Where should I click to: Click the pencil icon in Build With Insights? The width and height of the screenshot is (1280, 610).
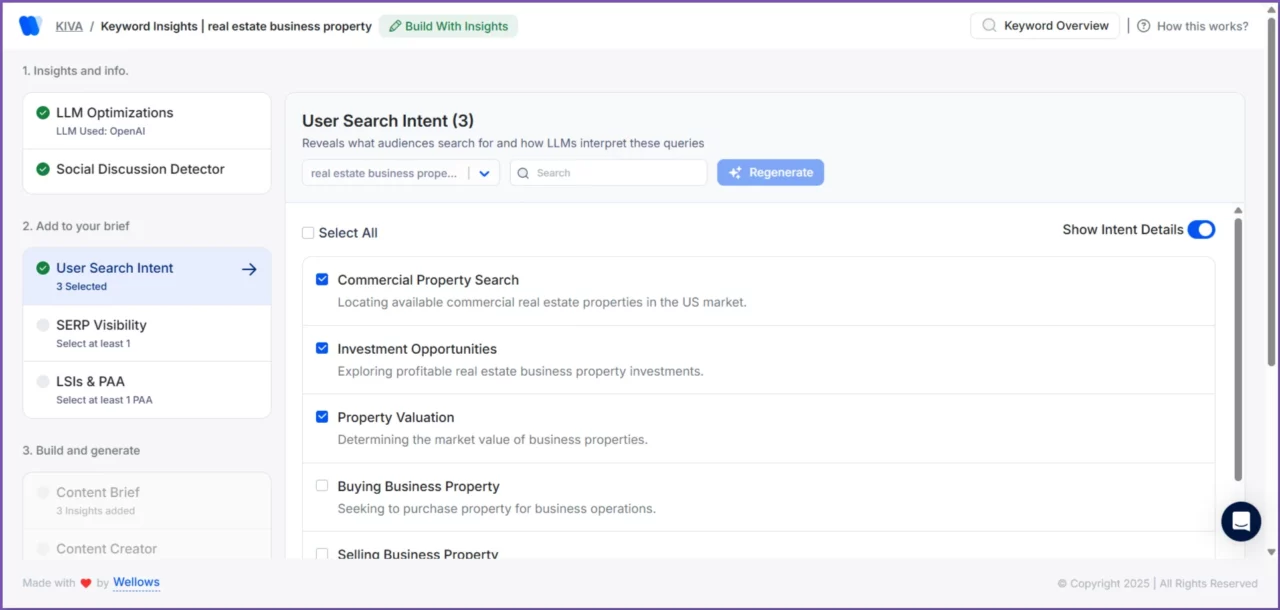395,26
